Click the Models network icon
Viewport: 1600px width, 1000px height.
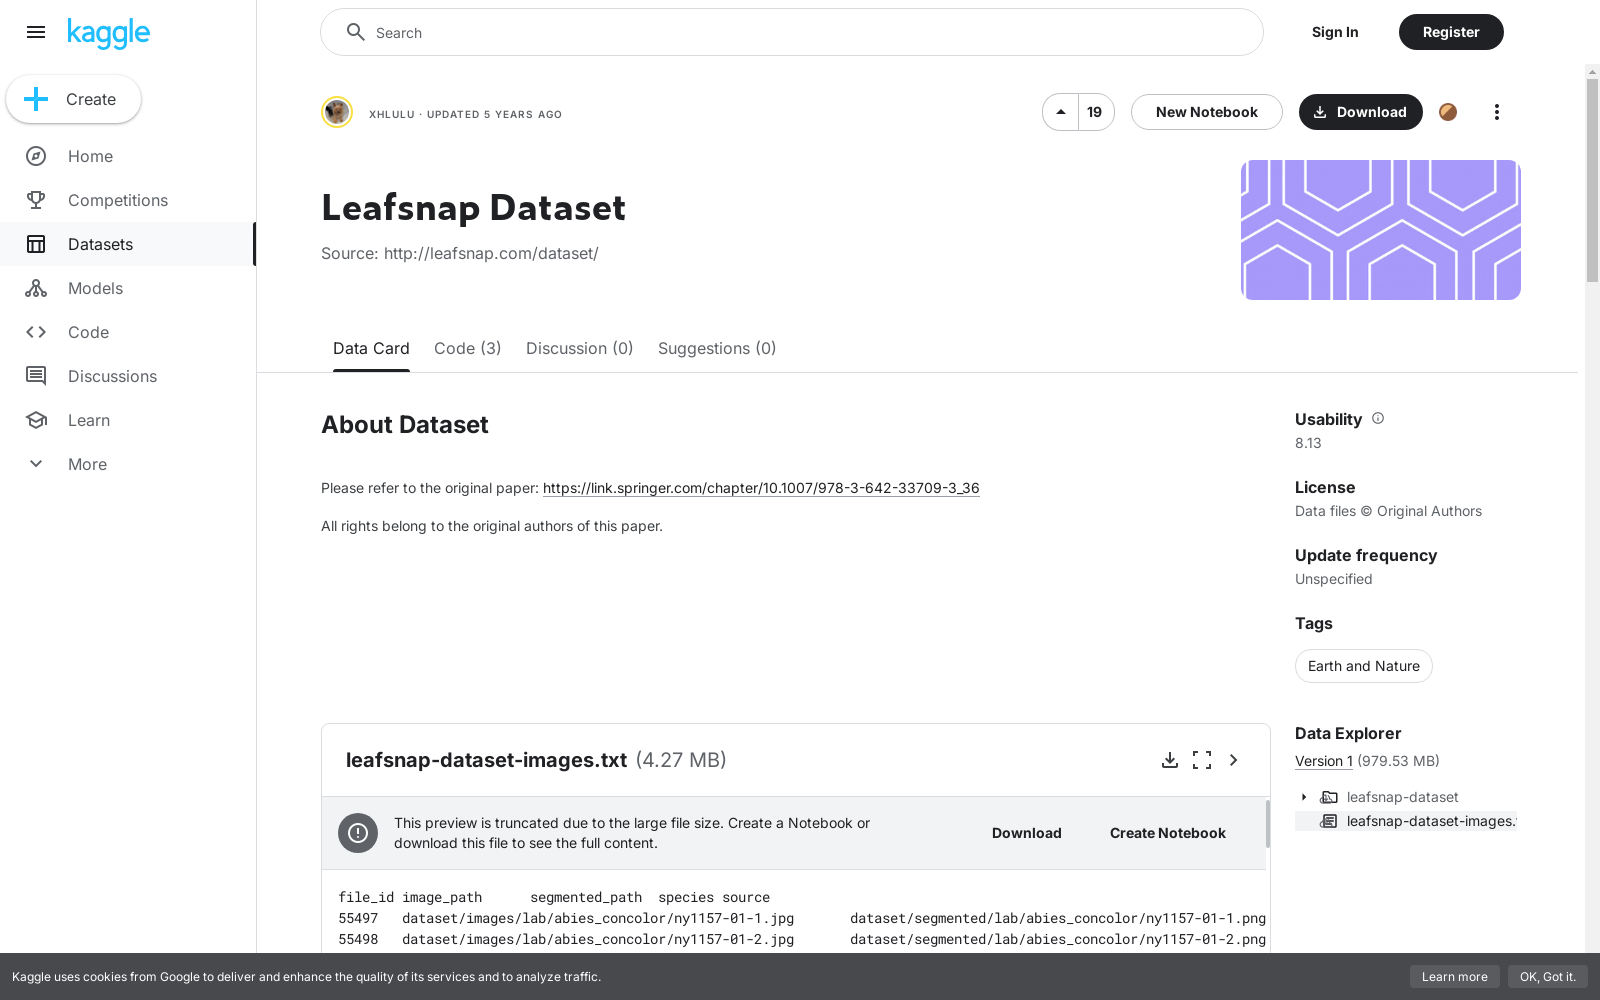click(x=36, y=288)
